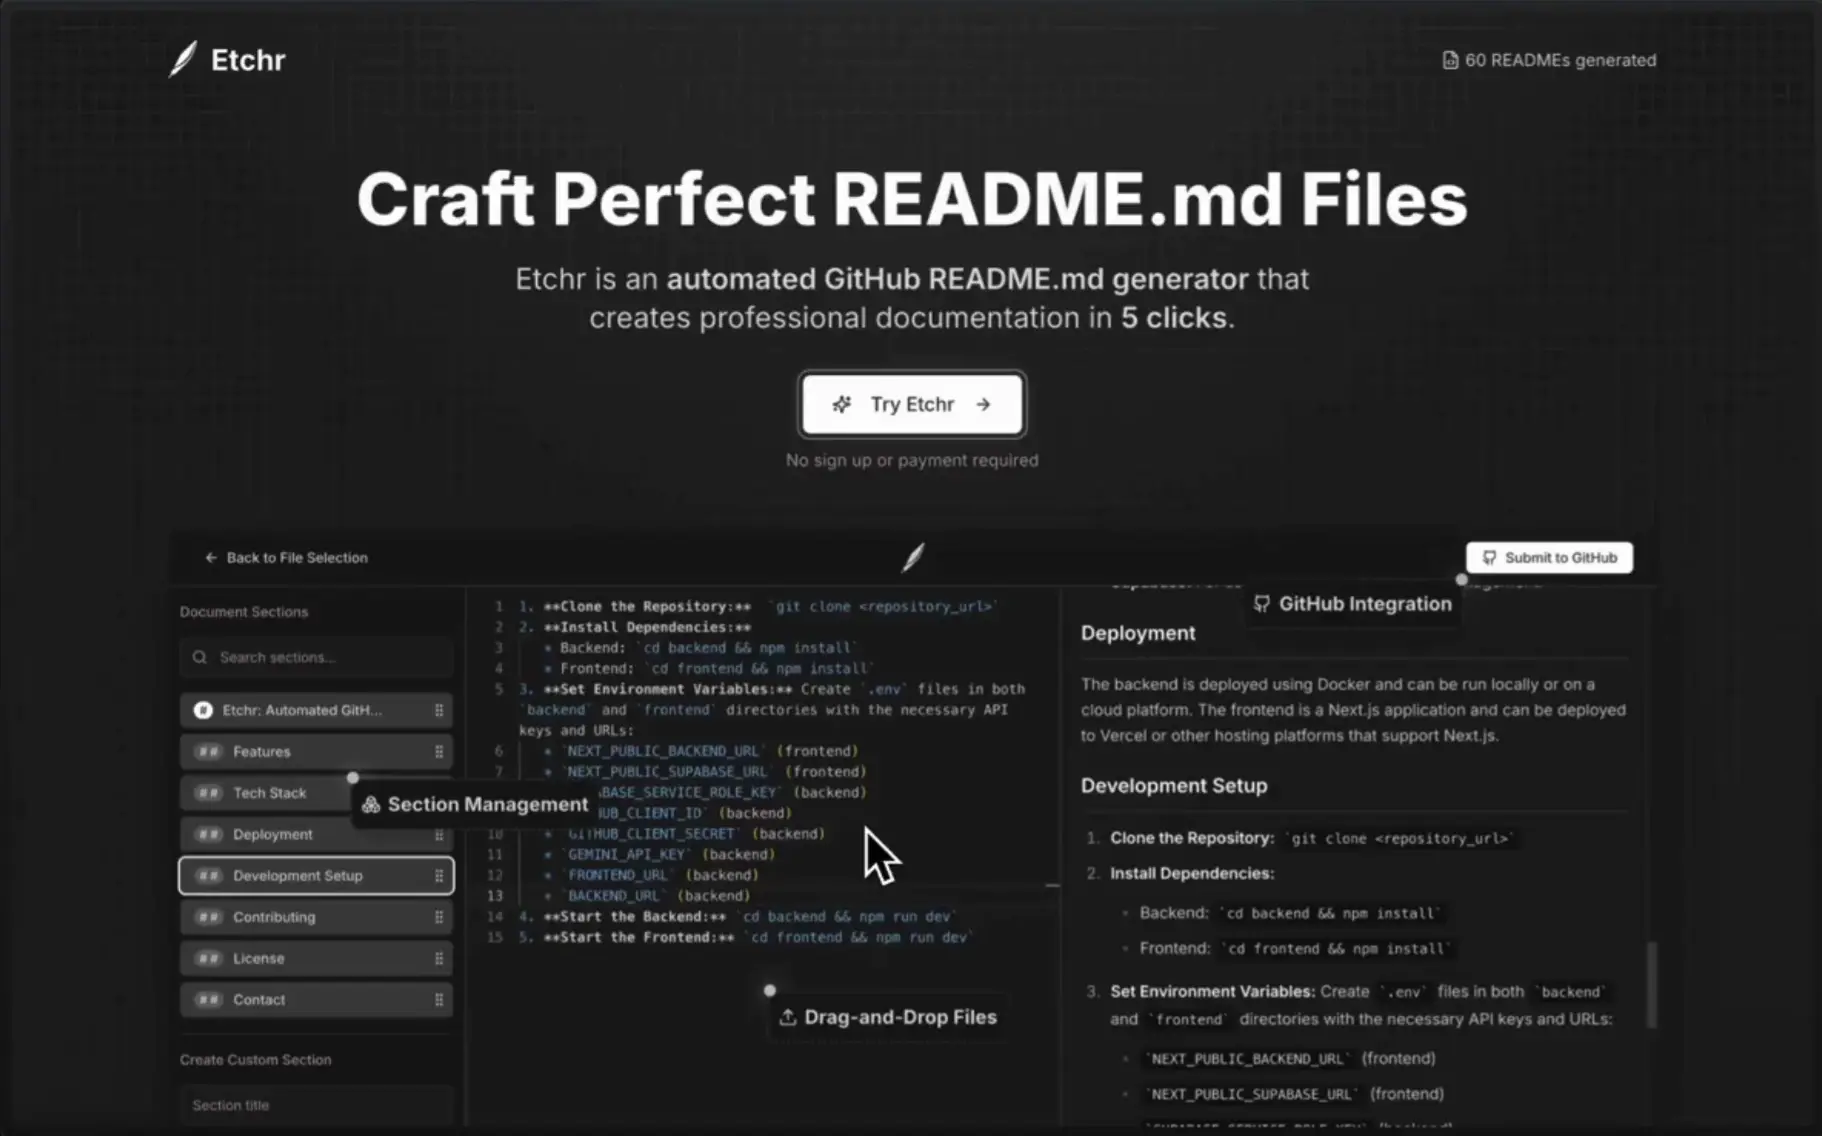Click the GitHub icon in GitHub Integration badge
This screenshot has height=1136, width=1822.
coord(1263,603)
